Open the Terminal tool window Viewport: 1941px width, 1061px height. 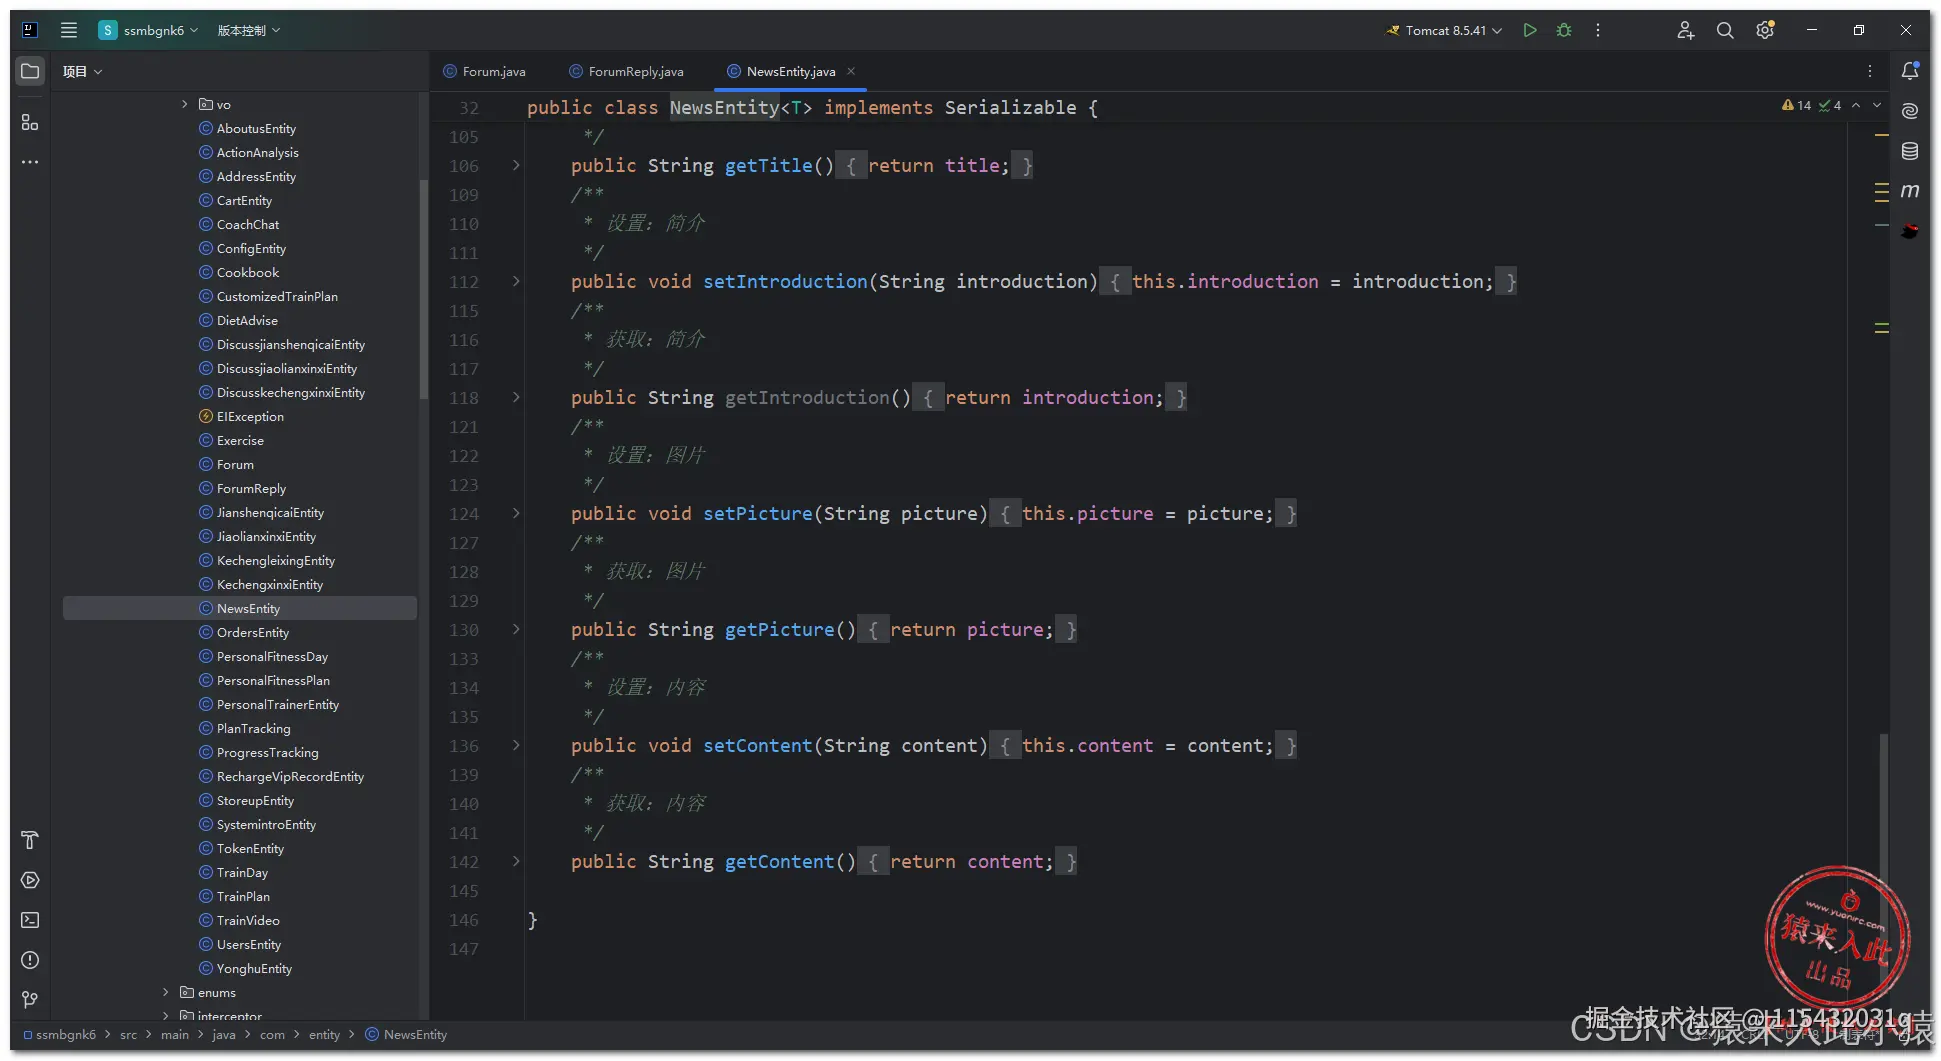pos(30,920)
